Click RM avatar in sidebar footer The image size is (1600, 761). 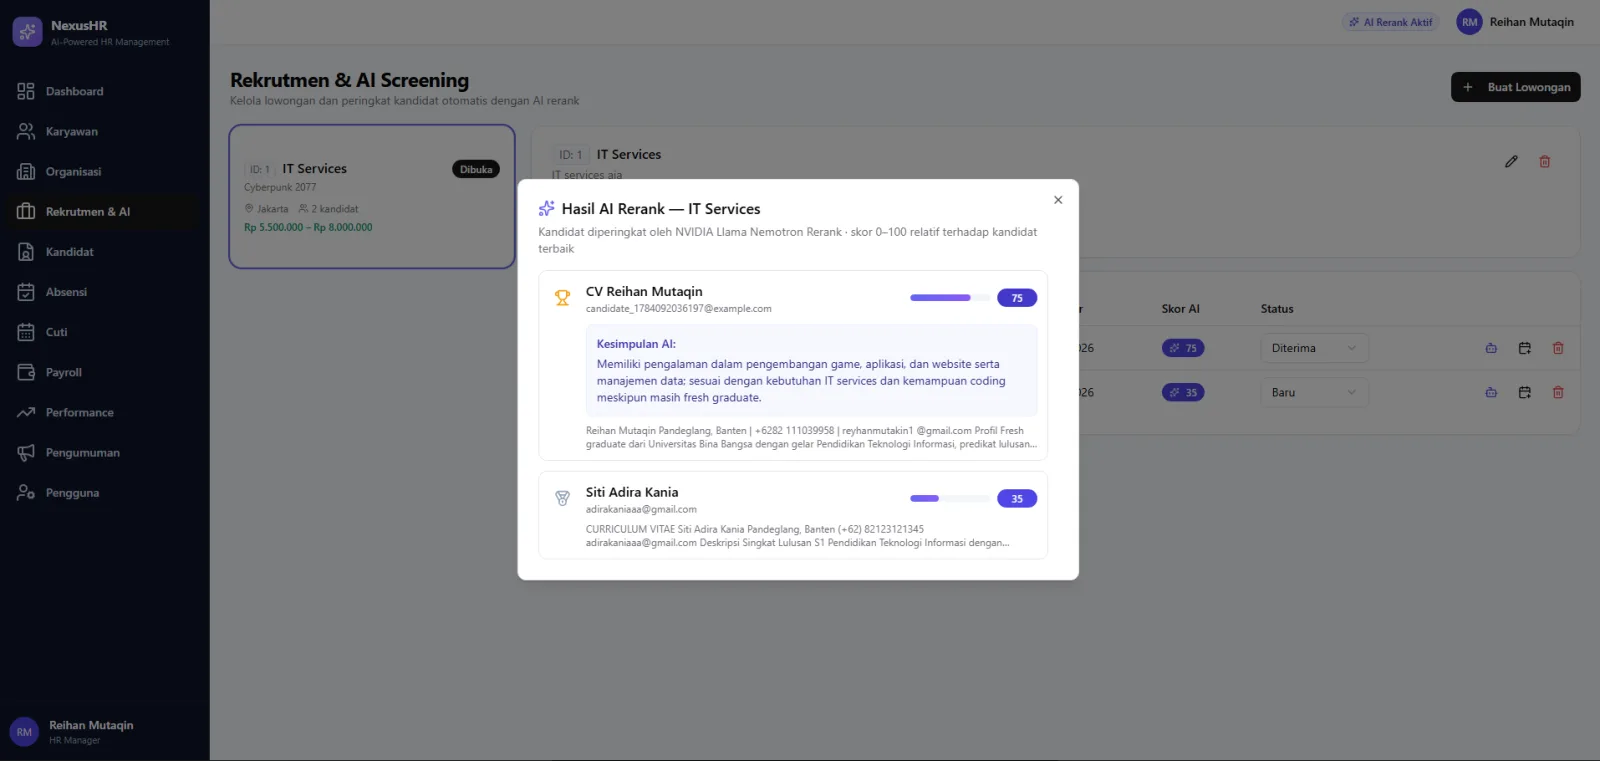pos(24,732)
